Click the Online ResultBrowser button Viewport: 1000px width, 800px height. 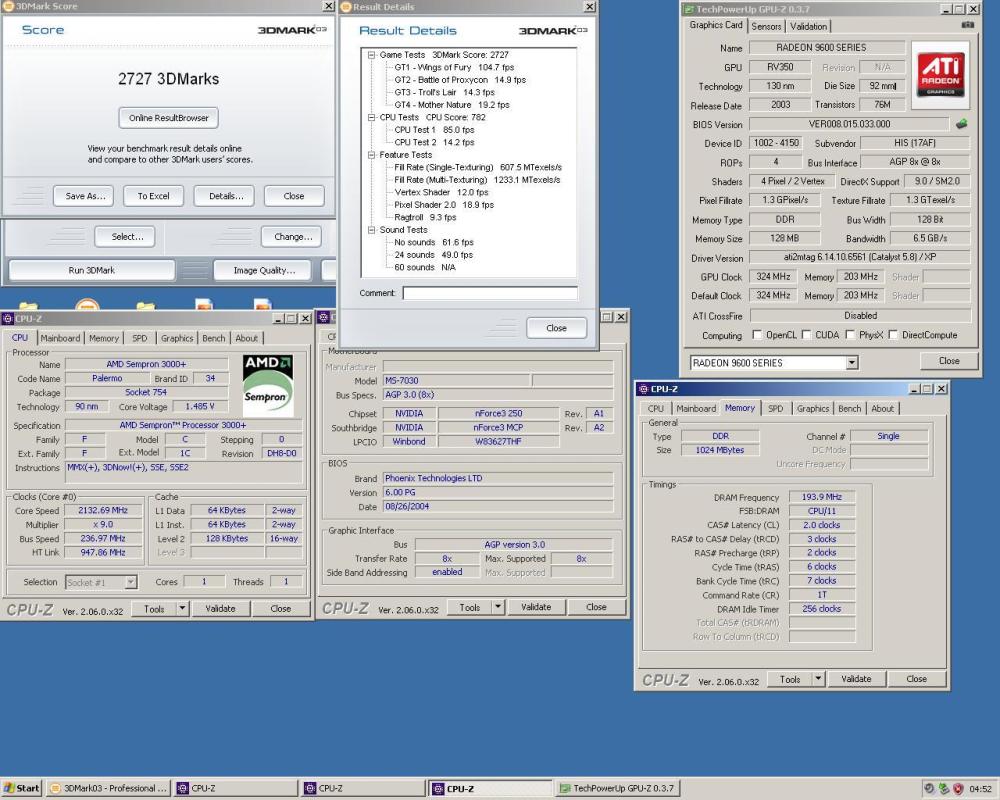click(x=169, y=117)
